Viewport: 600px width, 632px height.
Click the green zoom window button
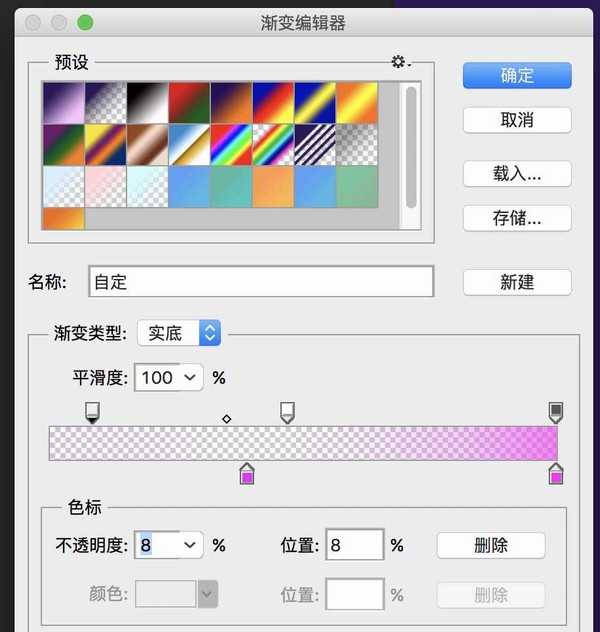[85, 22]
